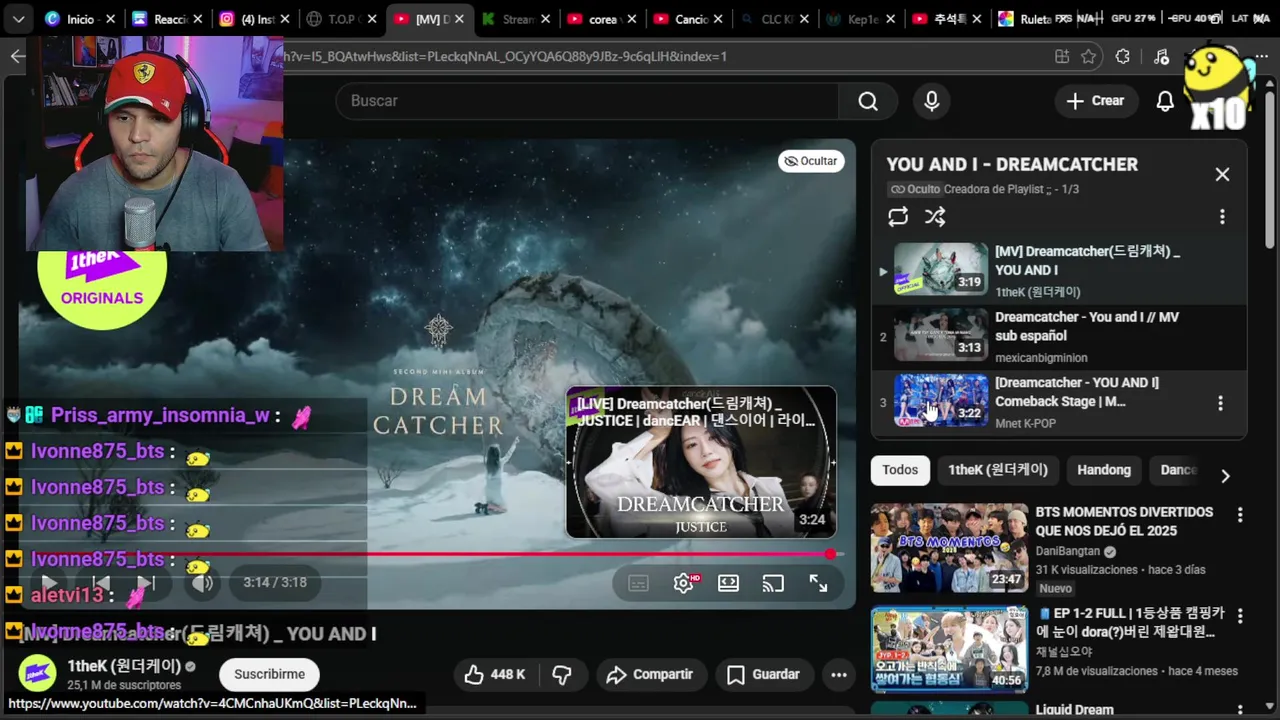Open browser three-dot settings menu
The height and width of the screenshot is (720, 1280).
point(1262,57)
